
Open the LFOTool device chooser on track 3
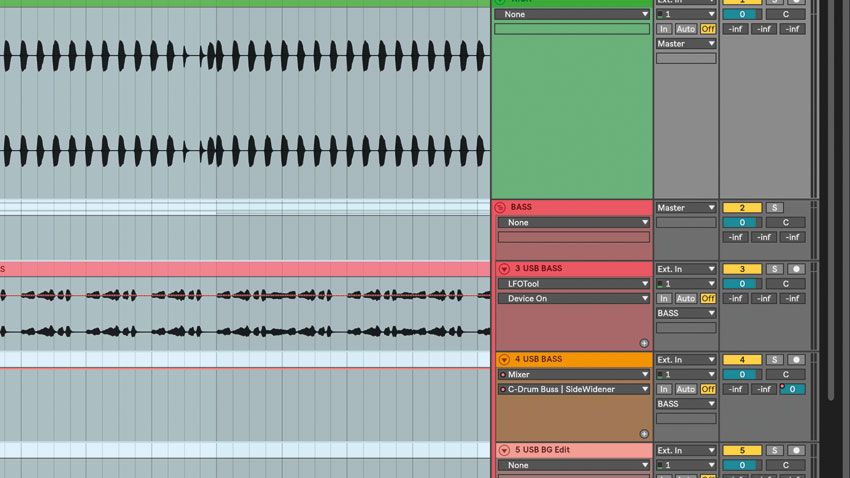click(574, 283)
